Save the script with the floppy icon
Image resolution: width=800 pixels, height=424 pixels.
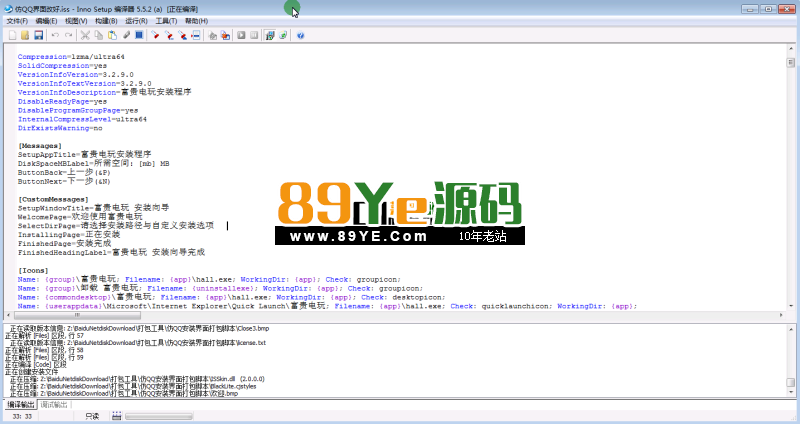(x=38, y=35)
